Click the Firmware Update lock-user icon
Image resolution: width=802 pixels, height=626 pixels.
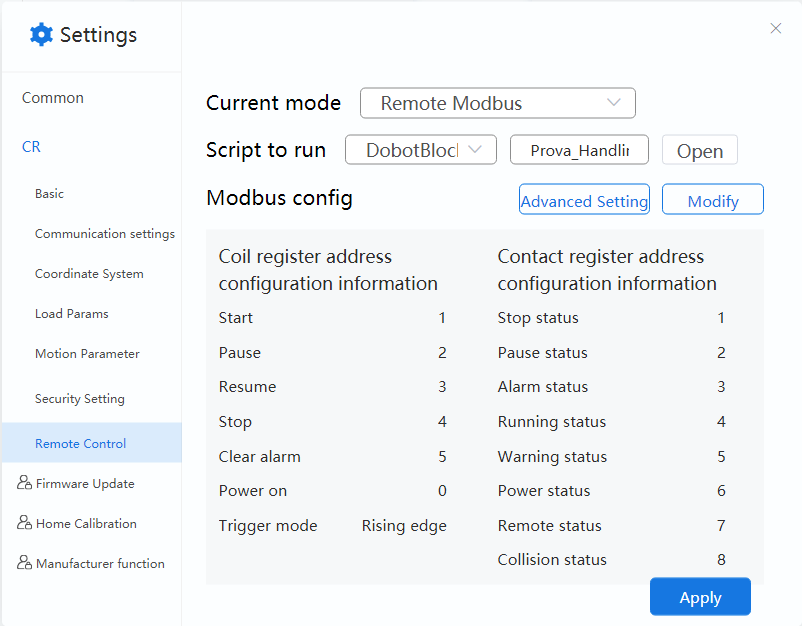pyautogui.click(x=25, y=483)
